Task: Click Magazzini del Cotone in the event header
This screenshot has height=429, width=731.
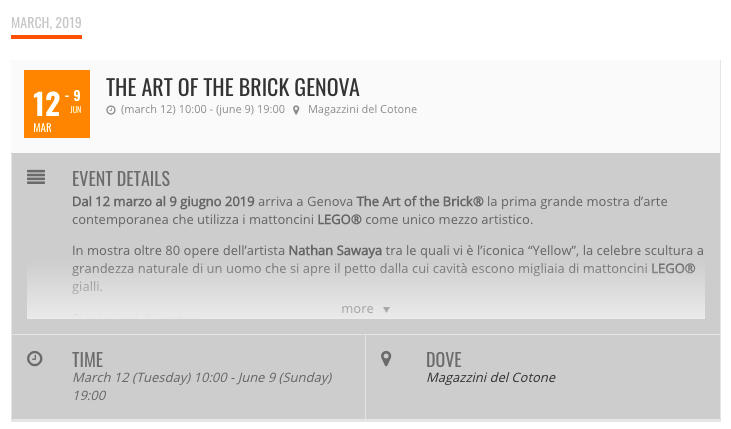Action: (362, 110)
